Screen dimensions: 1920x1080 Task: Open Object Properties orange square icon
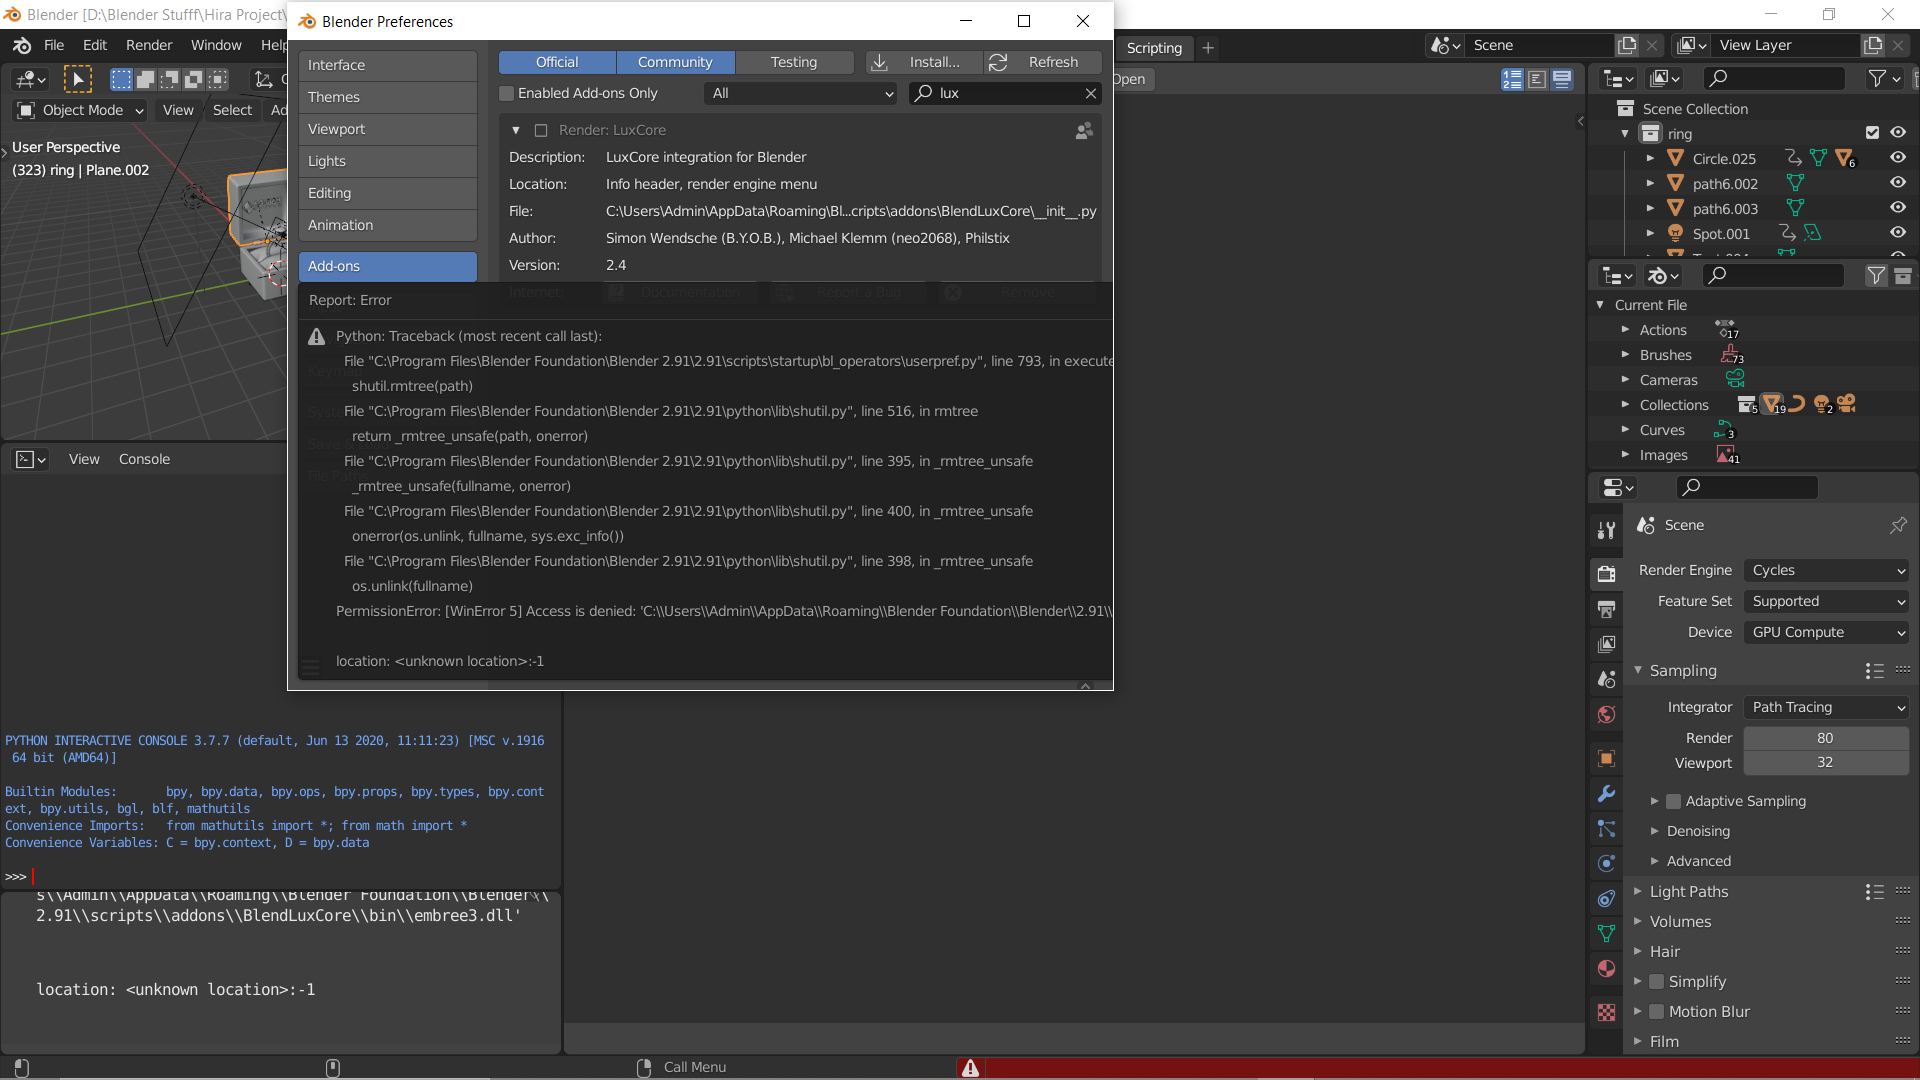point(1606,758)
